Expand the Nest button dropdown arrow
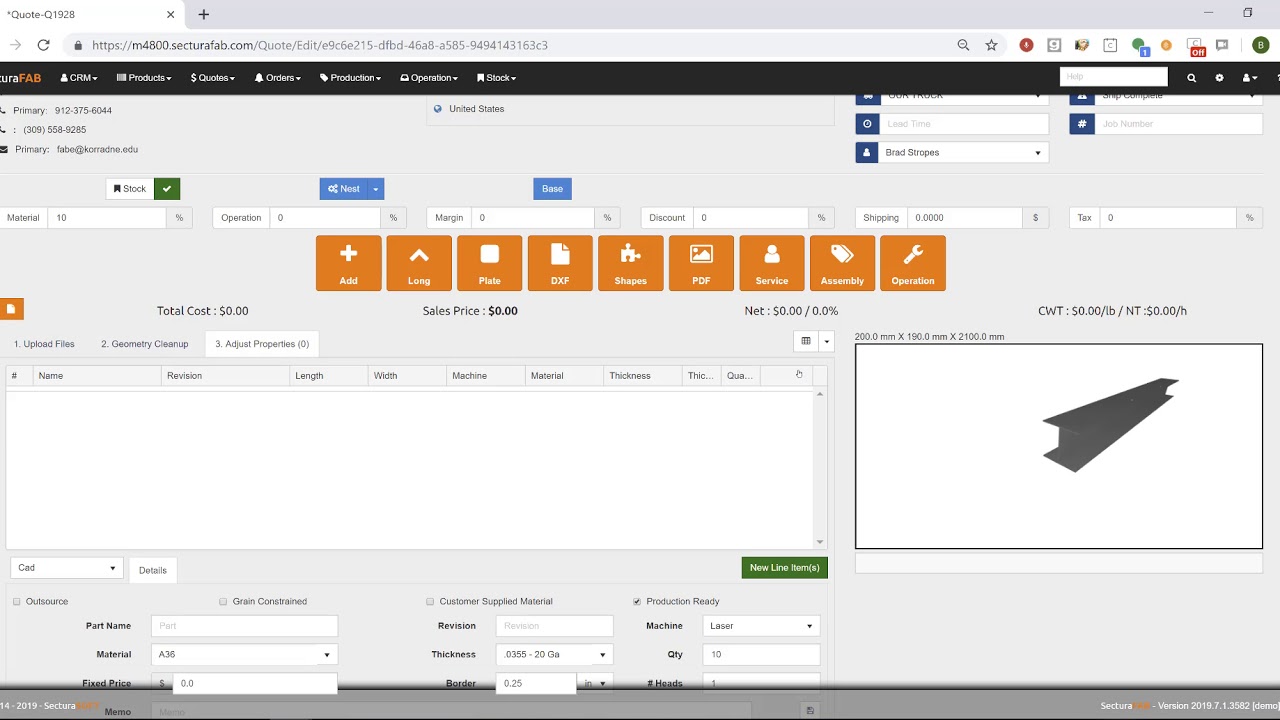 click(x=376, y=189)
